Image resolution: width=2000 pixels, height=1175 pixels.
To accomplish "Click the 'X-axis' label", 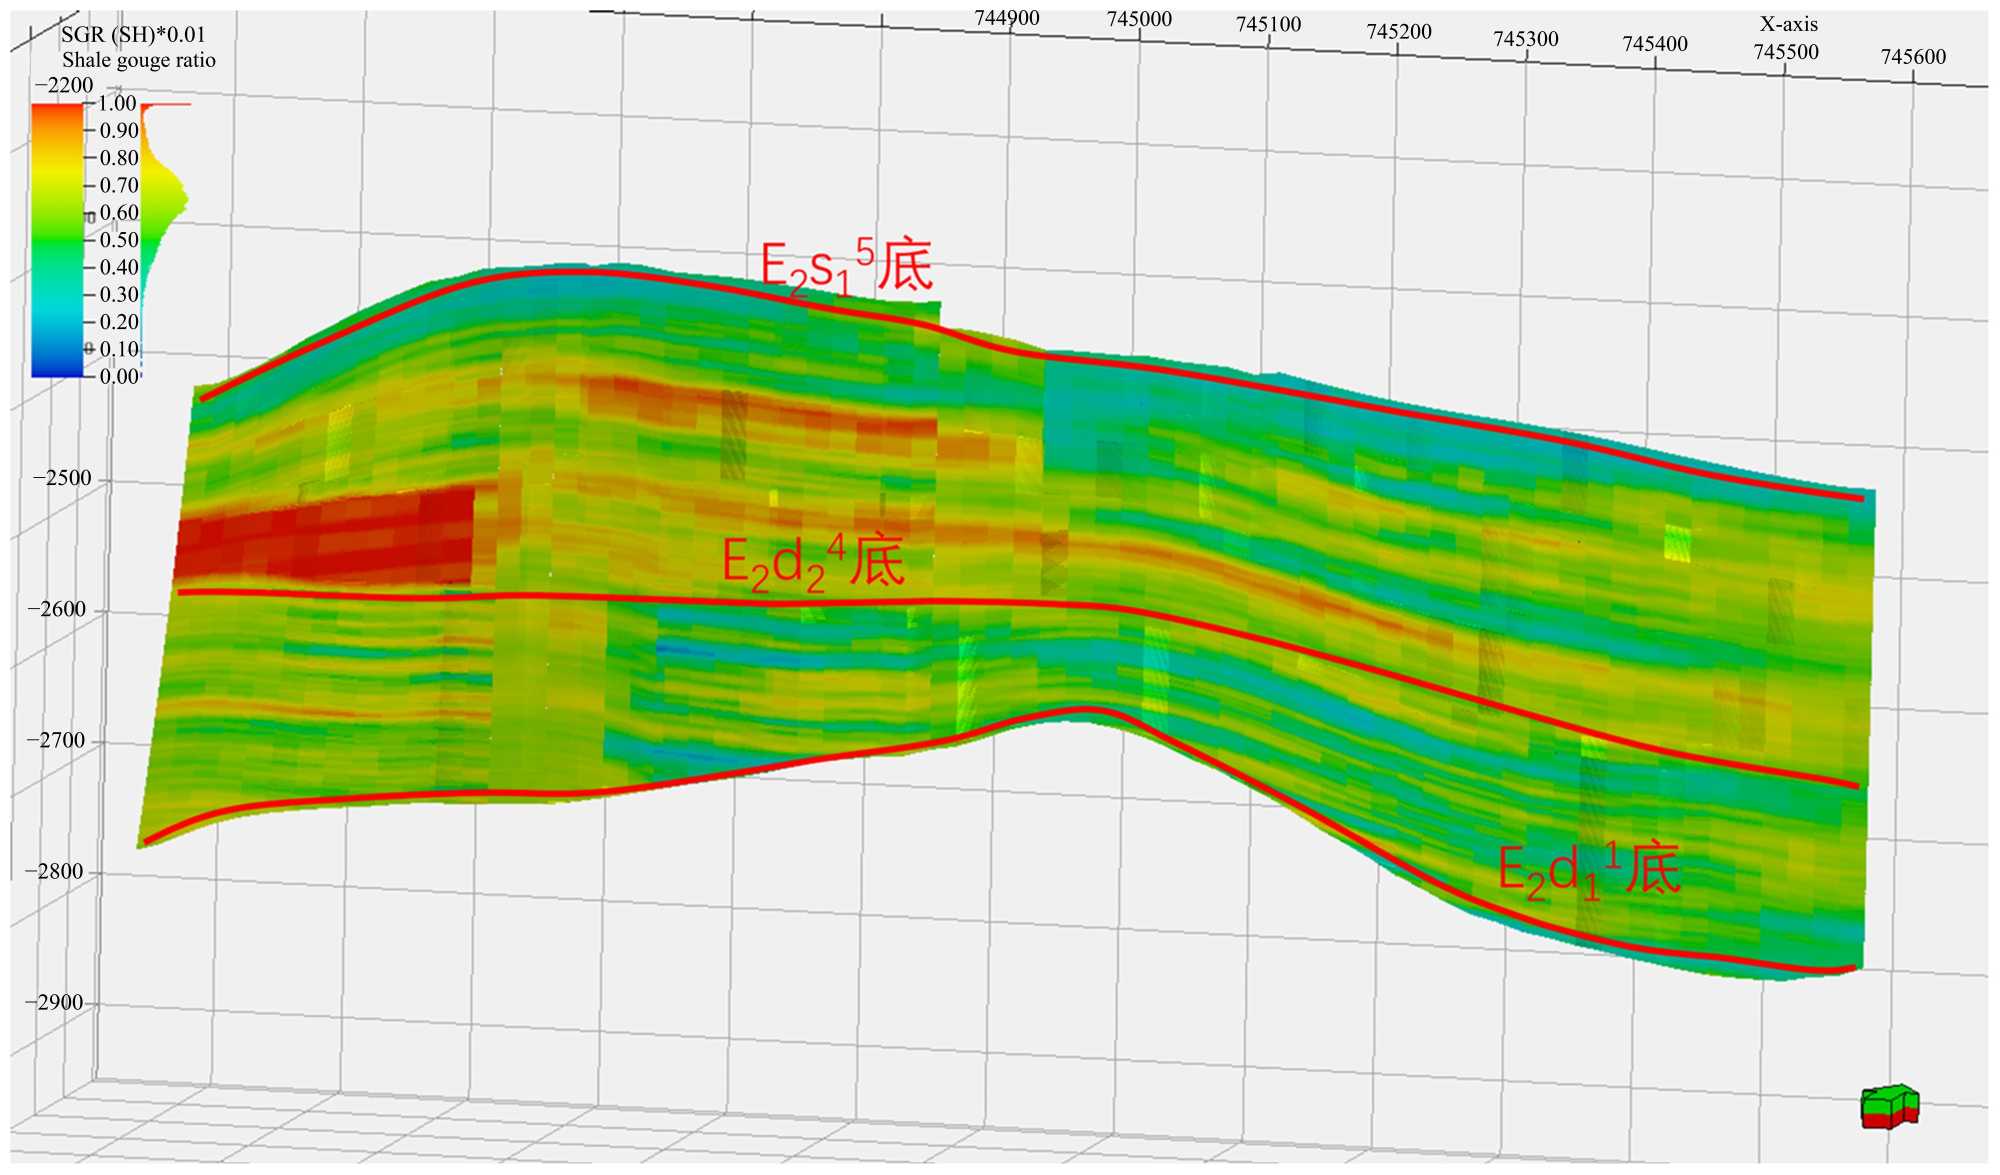I will [1788, 24].
